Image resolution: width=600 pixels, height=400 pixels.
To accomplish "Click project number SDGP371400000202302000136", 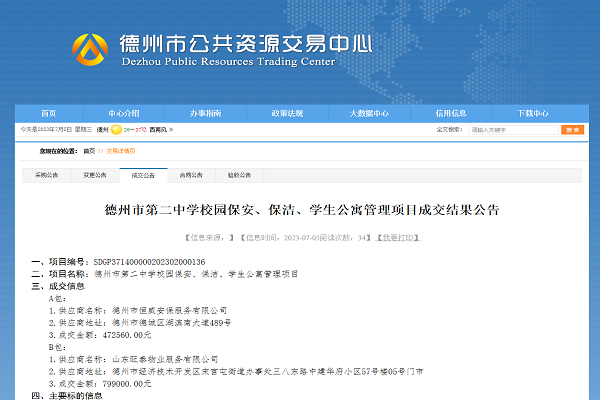I will 149,262.
